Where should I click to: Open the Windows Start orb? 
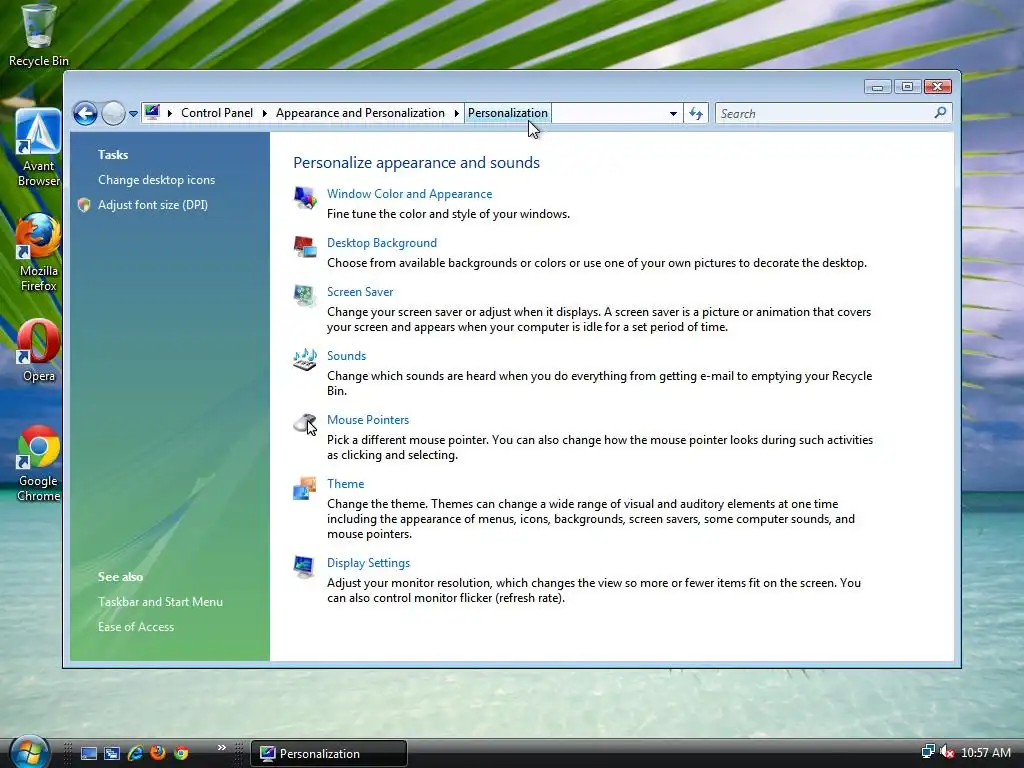click(29, 752)
